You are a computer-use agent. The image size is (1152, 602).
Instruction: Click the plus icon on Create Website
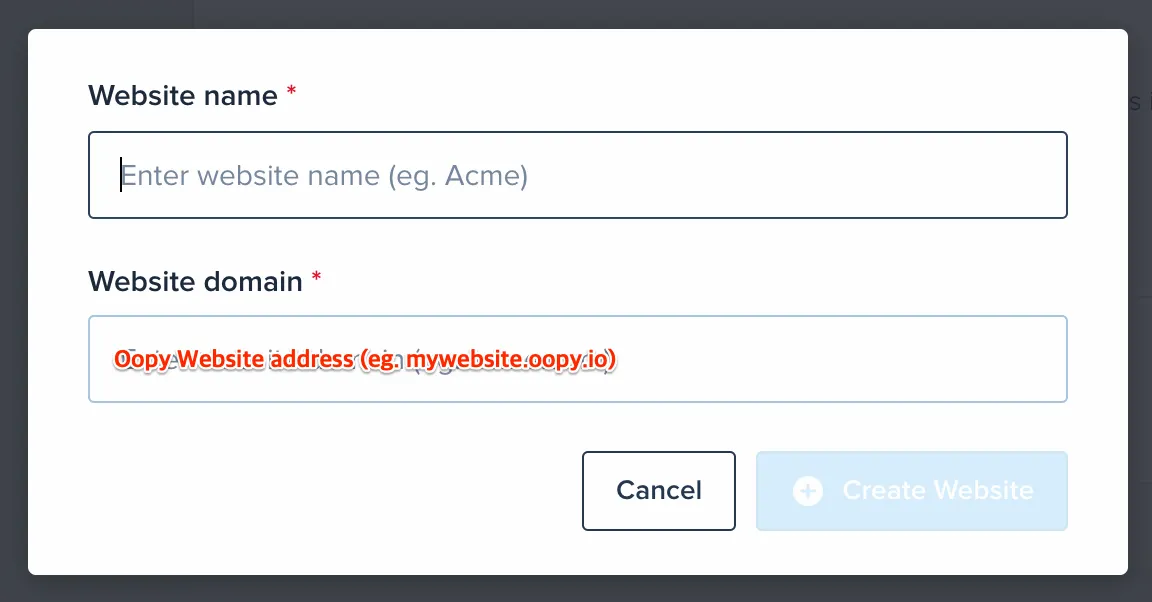tap(807, 491)
